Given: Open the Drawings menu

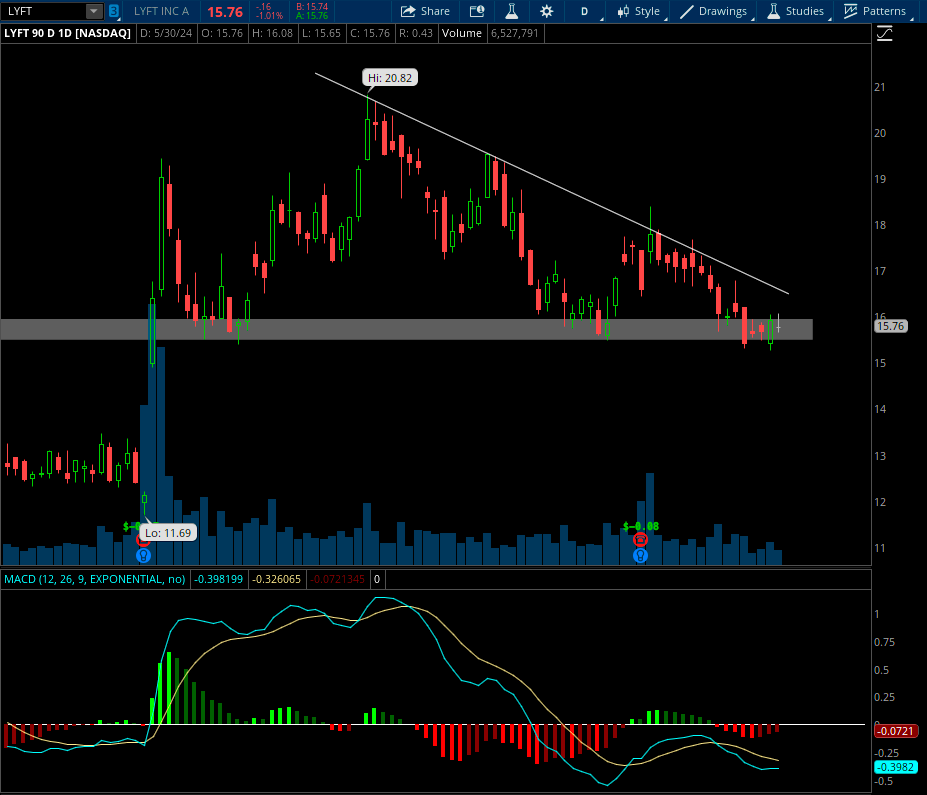Looking at the screenshot, I should tap(714, 11).
